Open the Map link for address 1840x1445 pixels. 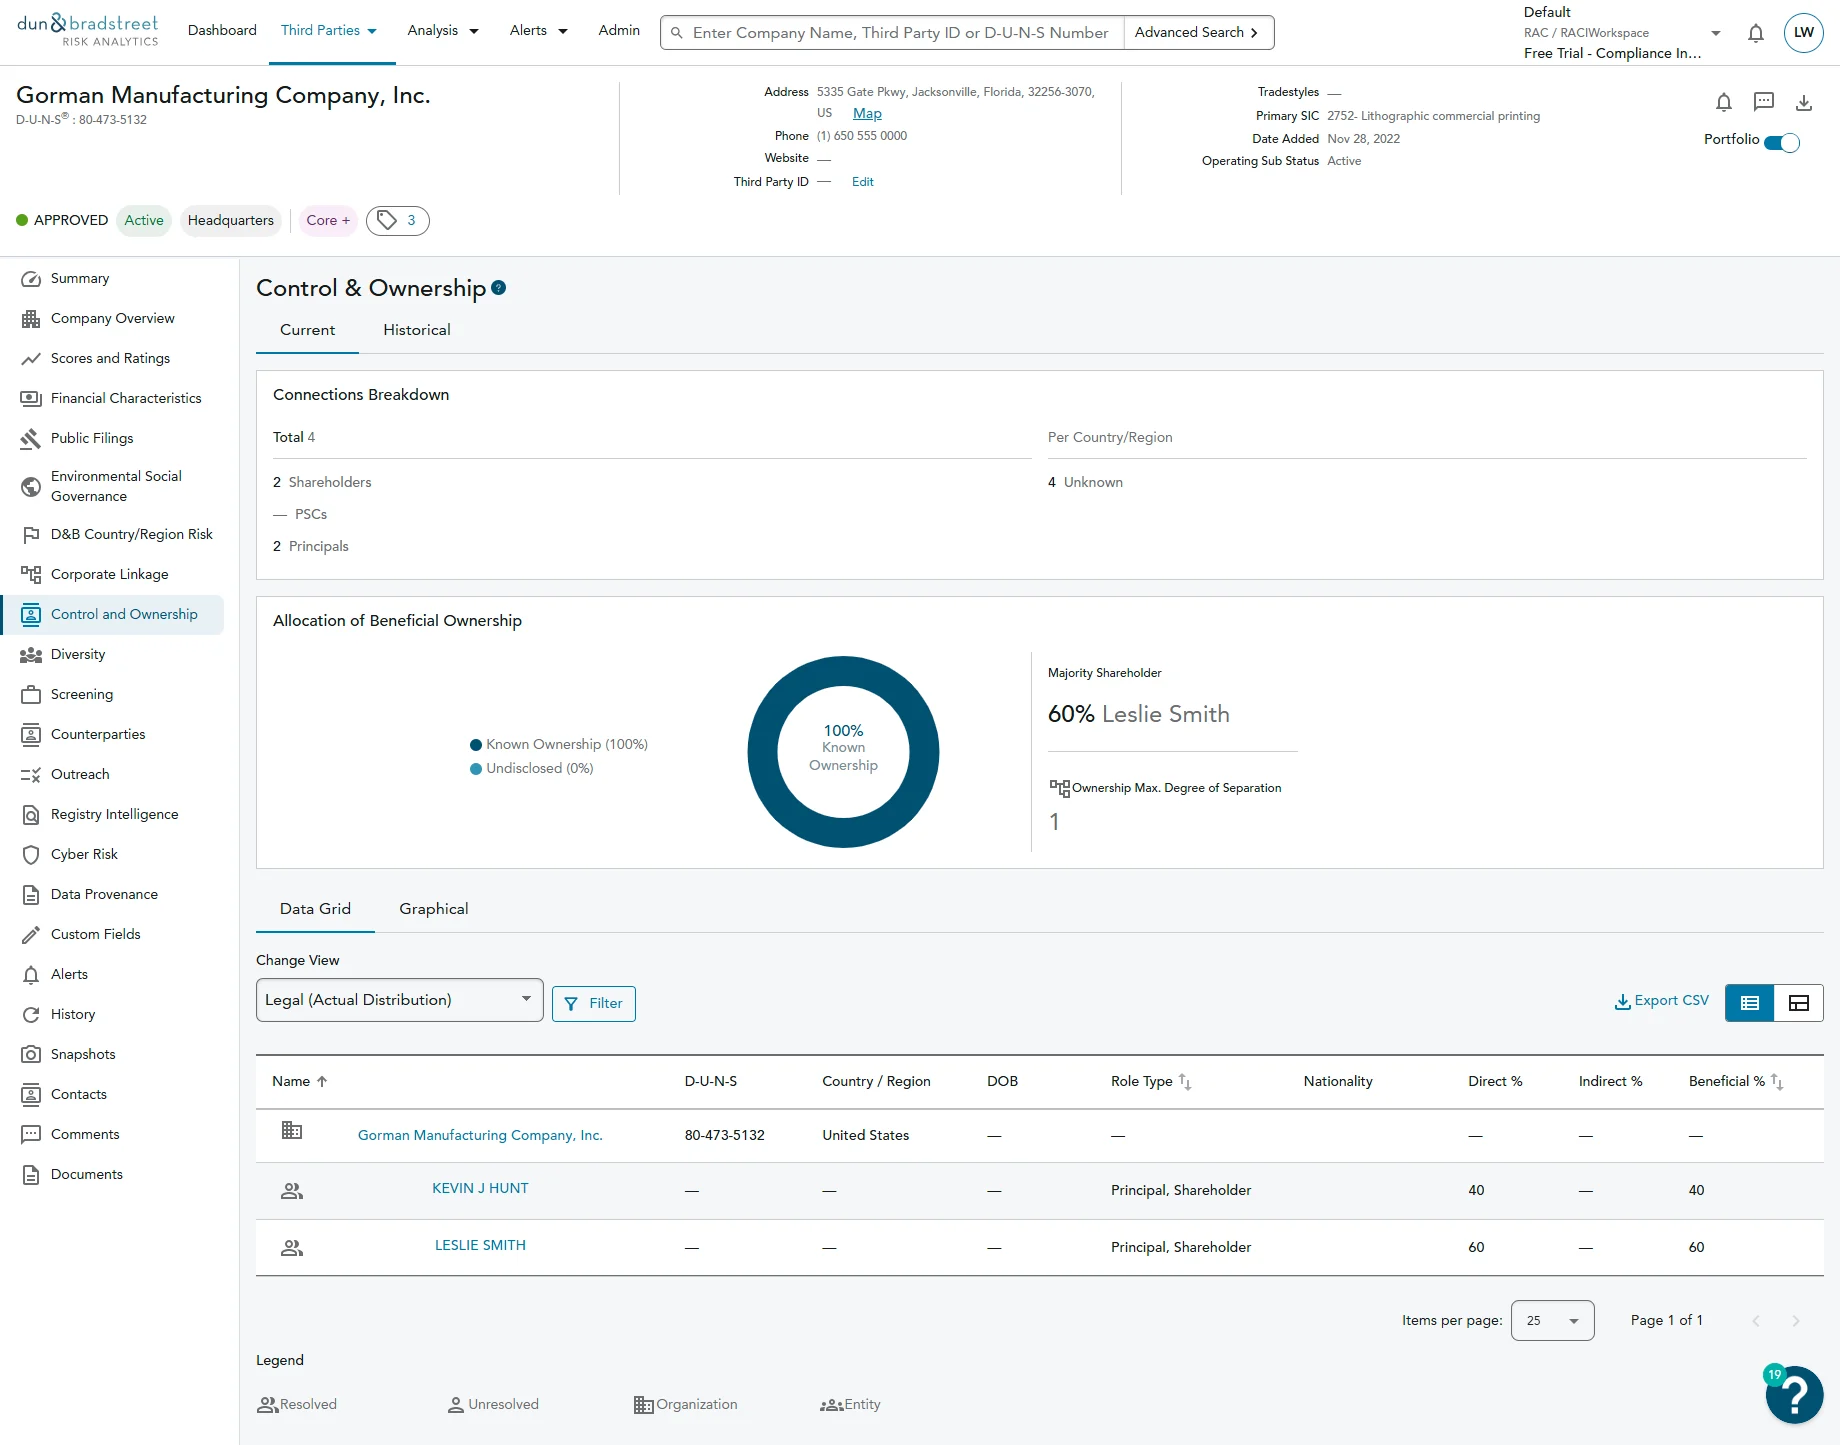pos(867,113)
